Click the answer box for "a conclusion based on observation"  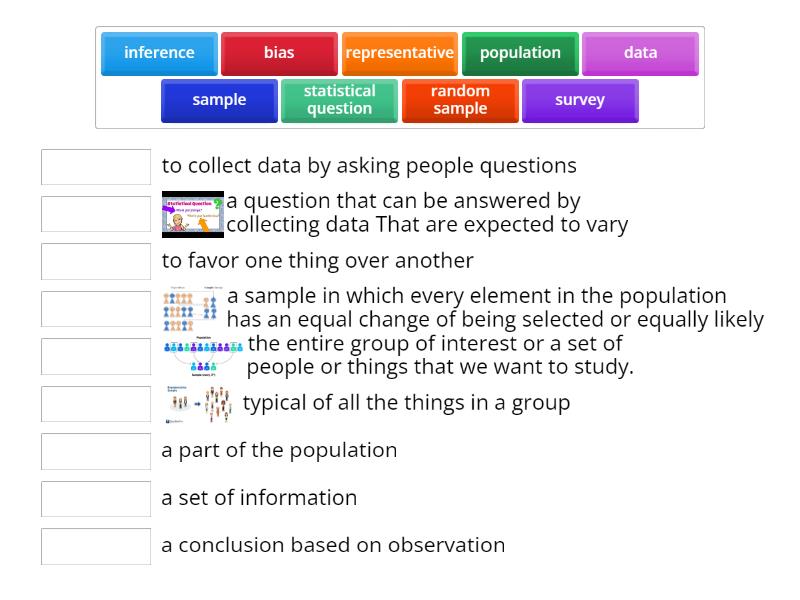pos(94,546)
